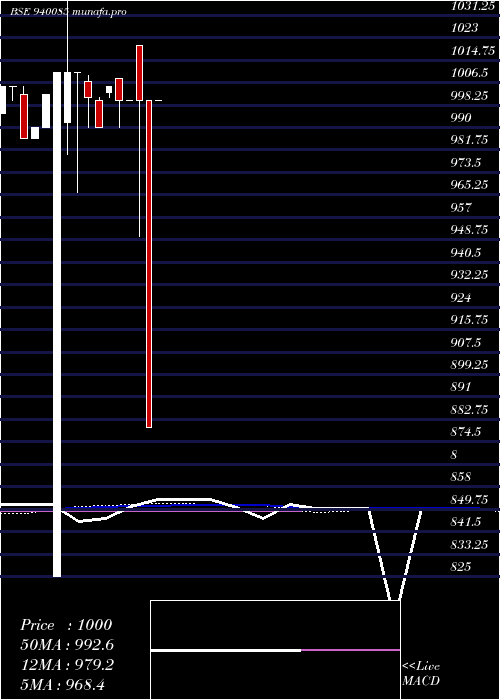The image size is (500, 700).
Task: Select the 915.75 price axis label
Action: pos(469,320)
